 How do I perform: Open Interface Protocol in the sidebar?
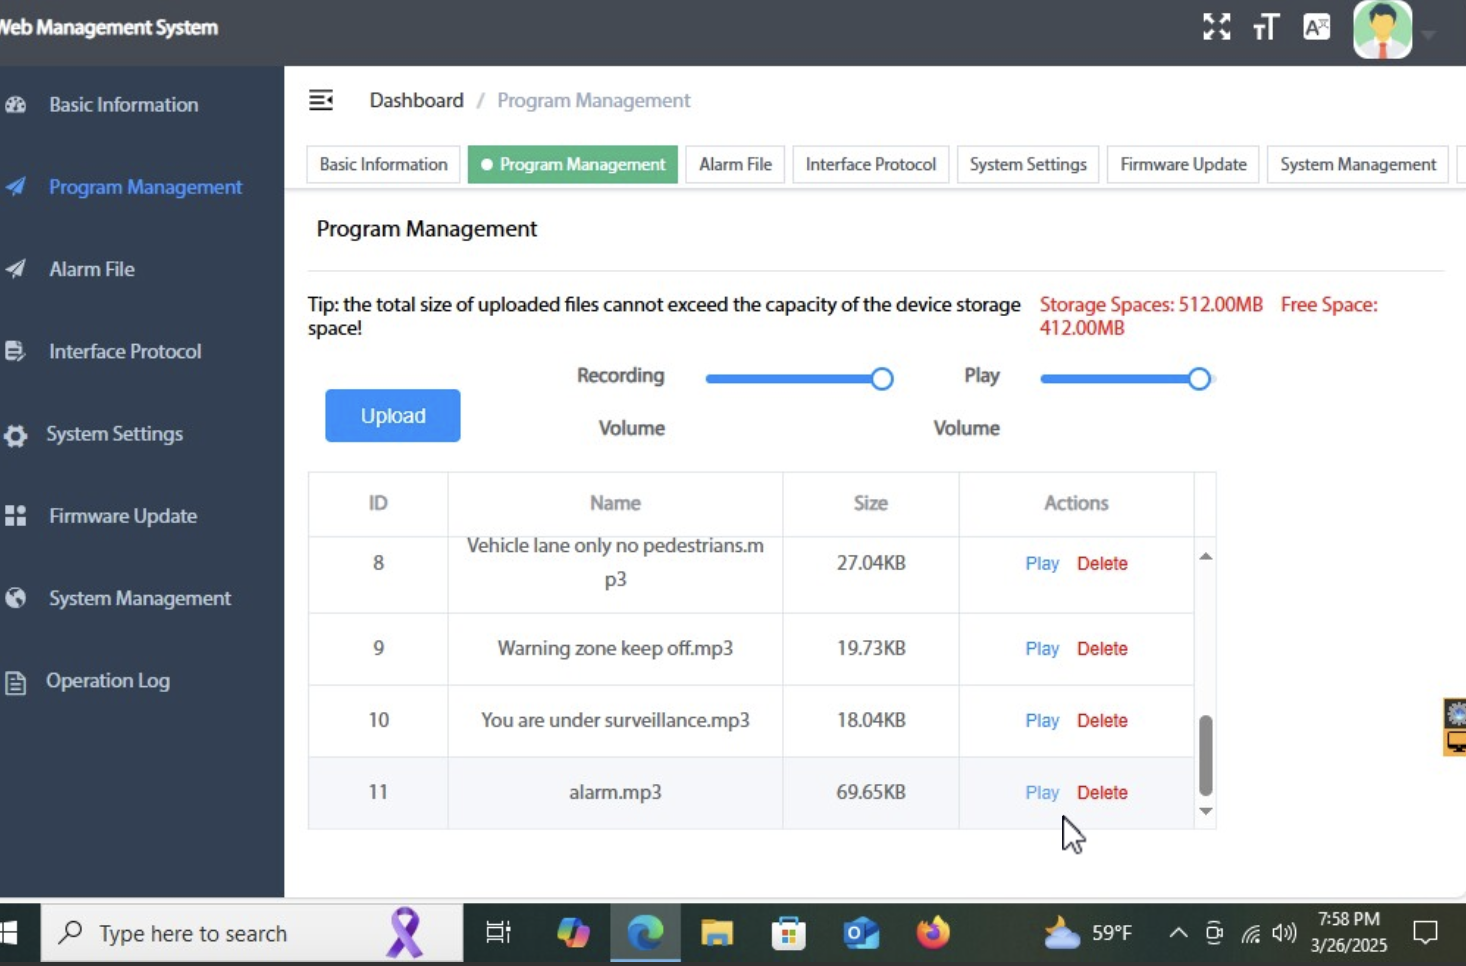point(125,351)
